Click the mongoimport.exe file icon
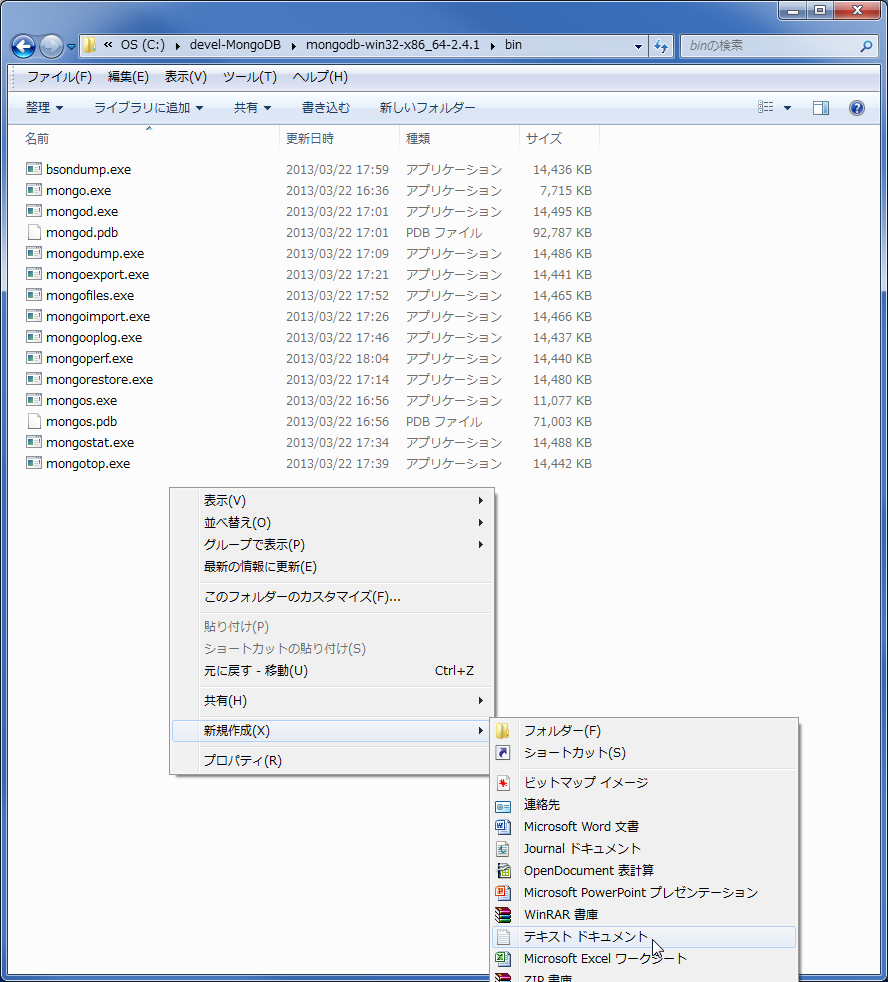Image resolution: width=888 pixels, height=982 pixels. click(x=34, y=316)
